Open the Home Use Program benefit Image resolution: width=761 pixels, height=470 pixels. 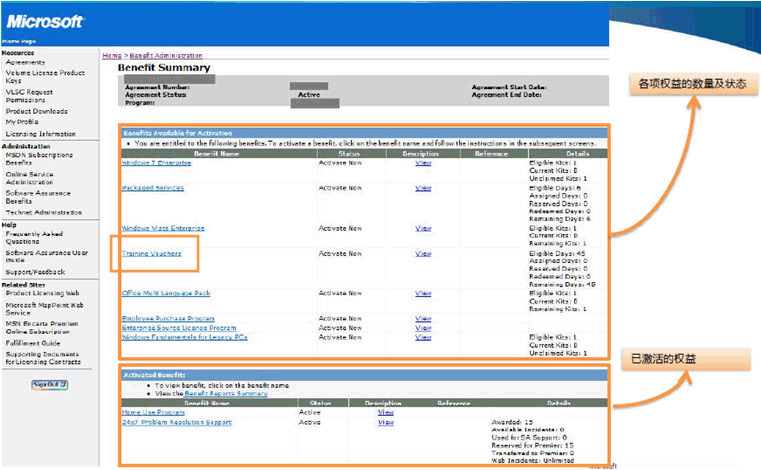pyautogui.click(x=153, y=412)
